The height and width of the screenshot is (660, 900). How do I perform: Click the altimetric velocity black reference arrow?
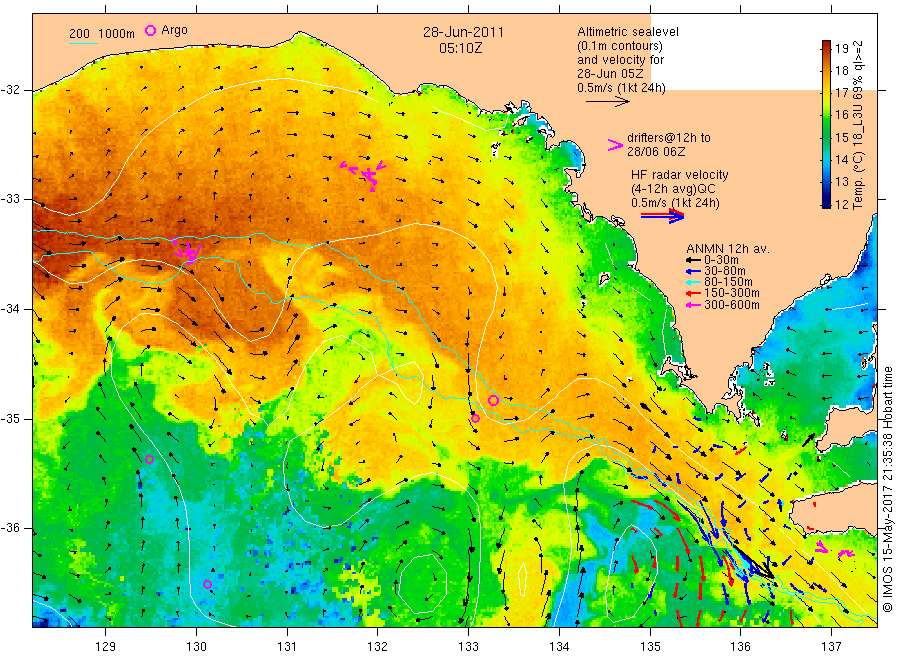pyautogui.click(x=607, y=102)
